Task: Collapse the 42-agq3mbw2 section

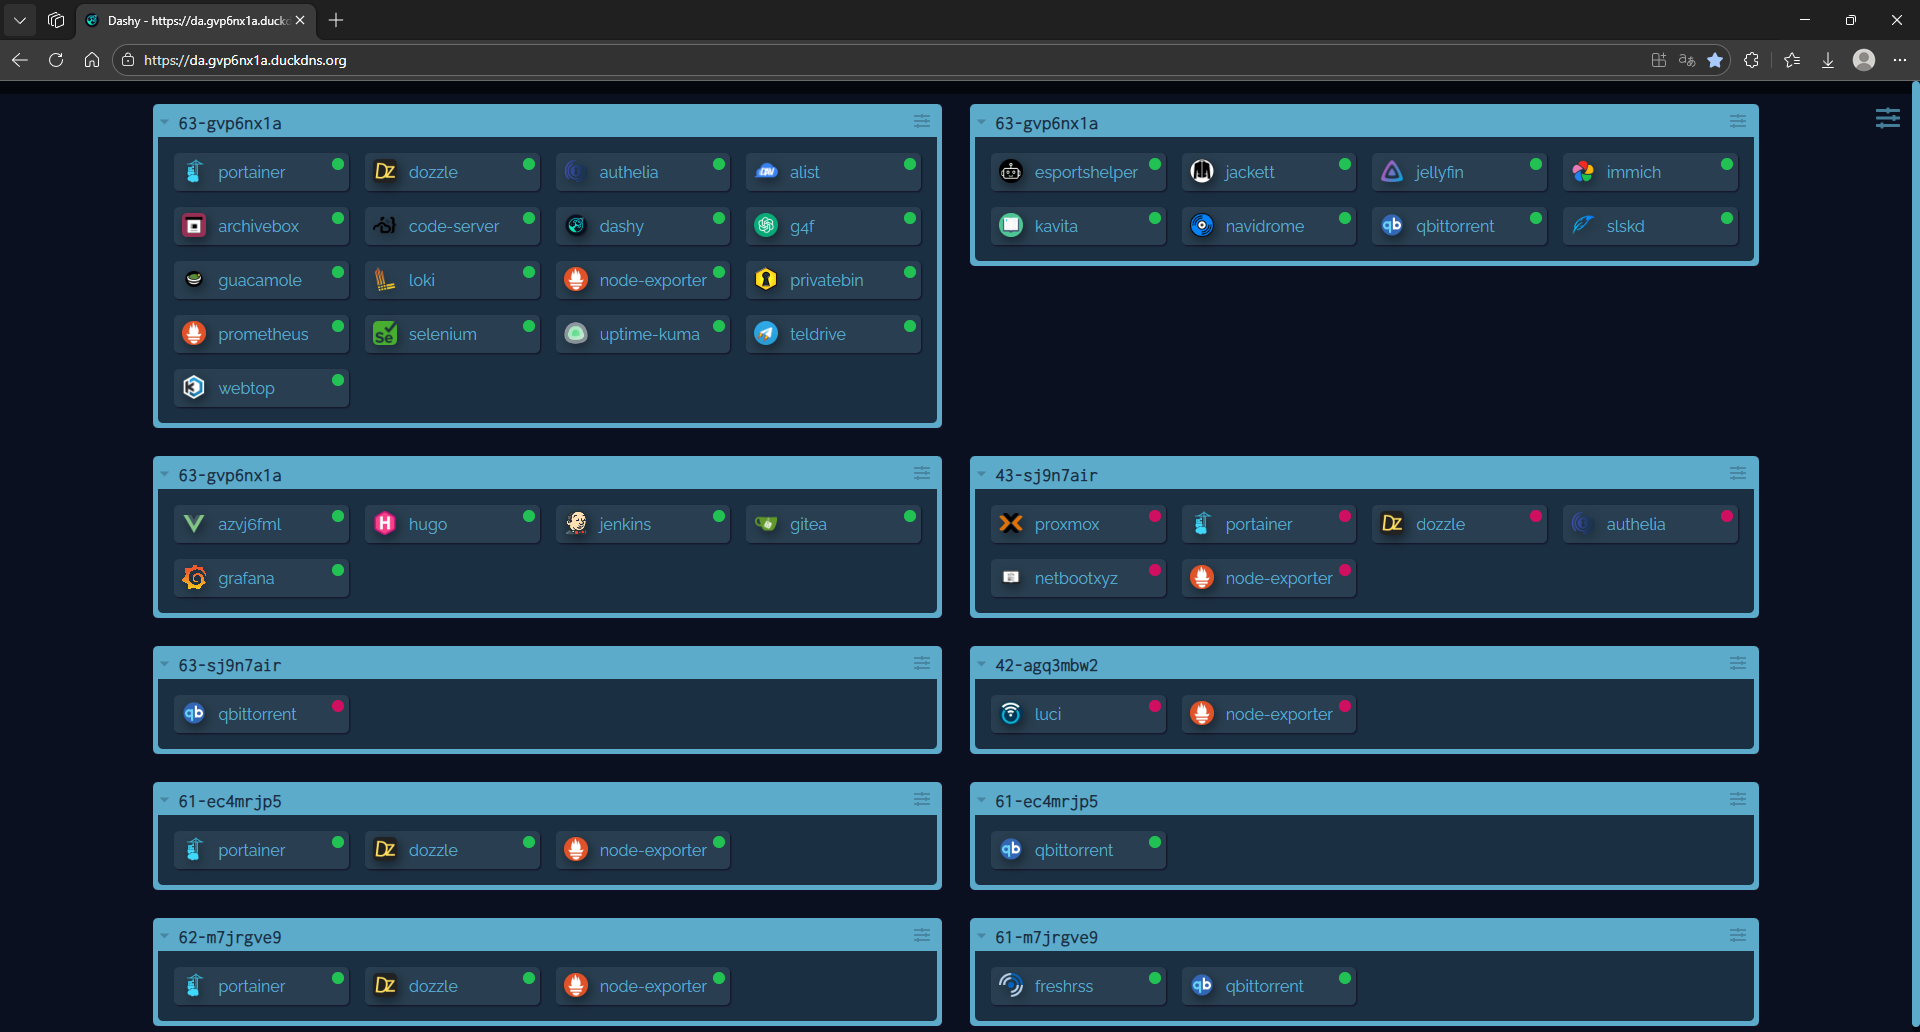Action: pyautogui.click(x=982, y=665)
